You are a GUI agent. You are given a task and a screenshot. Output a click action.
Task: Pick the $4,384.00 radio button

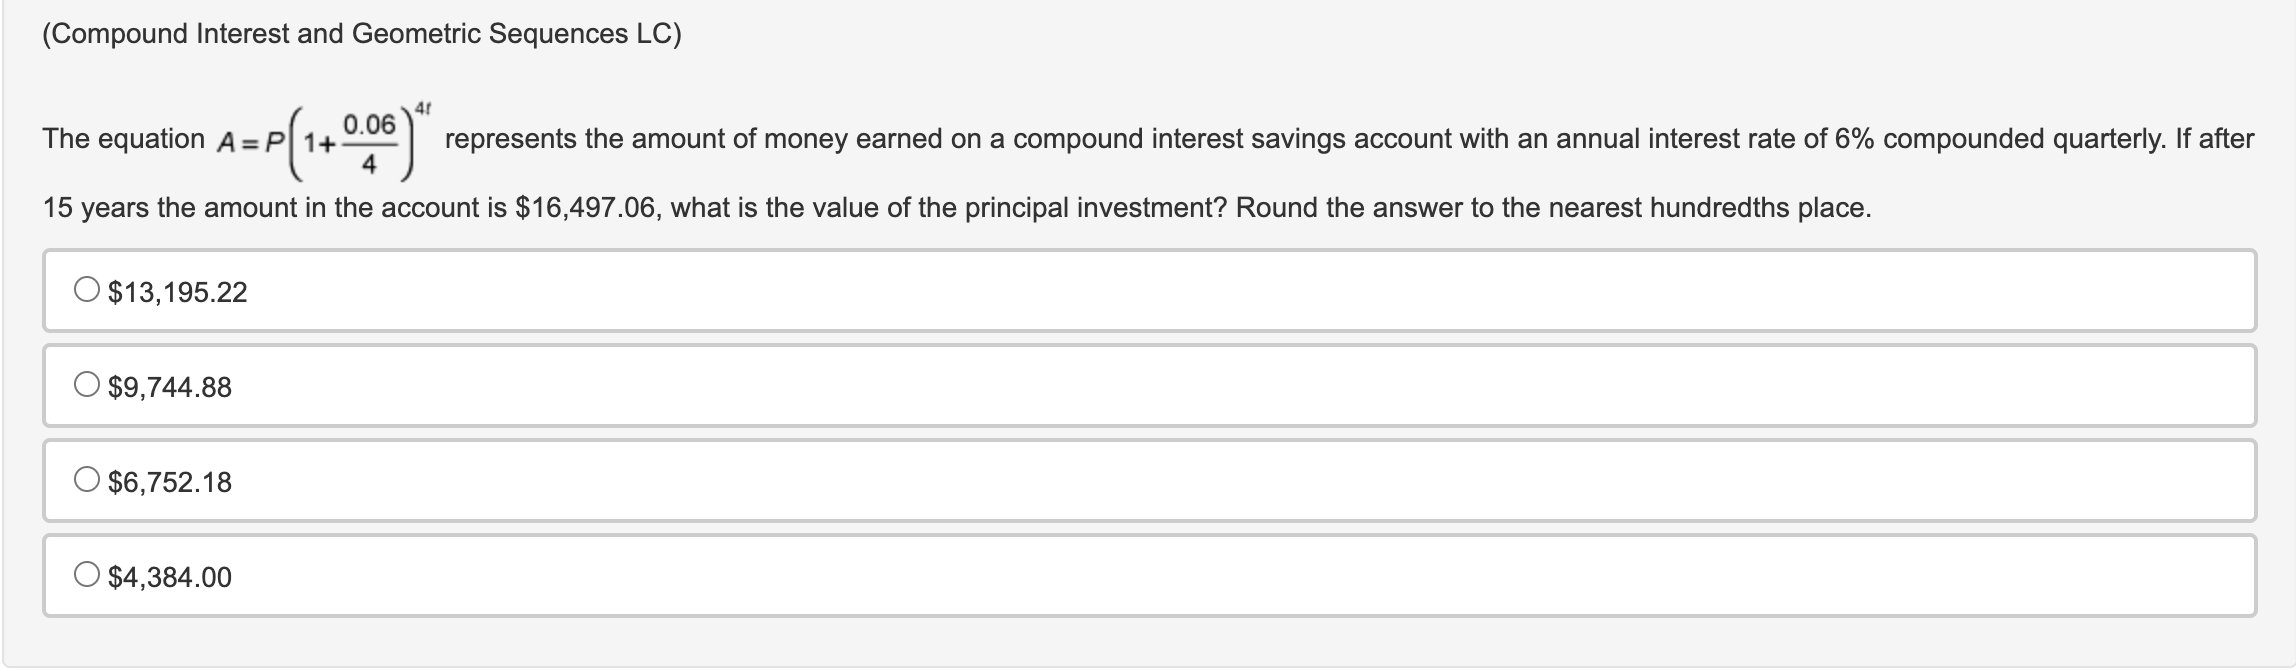click(87, 576)
